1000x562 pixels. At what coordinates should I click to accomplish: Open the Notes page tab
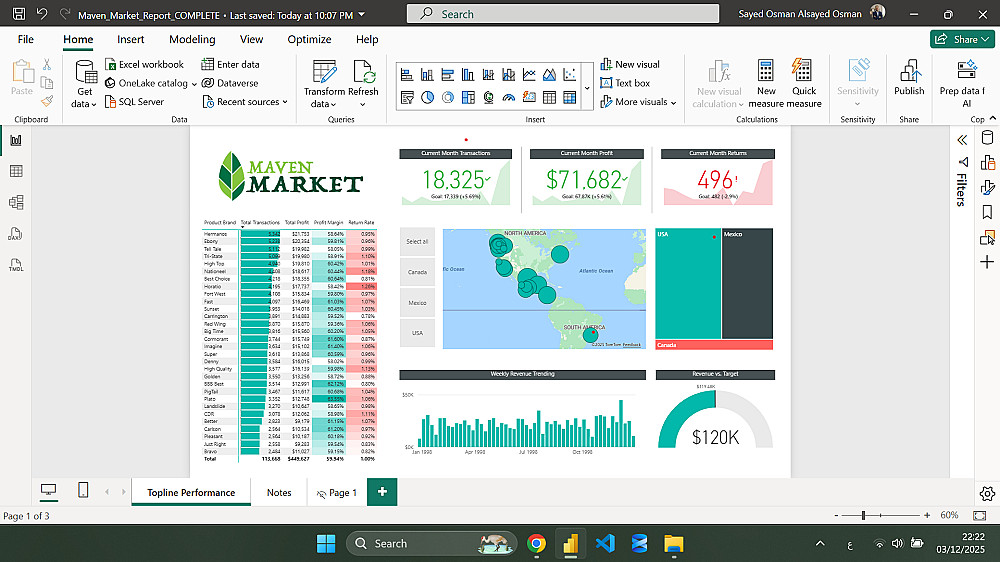pyautogui.click(x=279, y=492)
